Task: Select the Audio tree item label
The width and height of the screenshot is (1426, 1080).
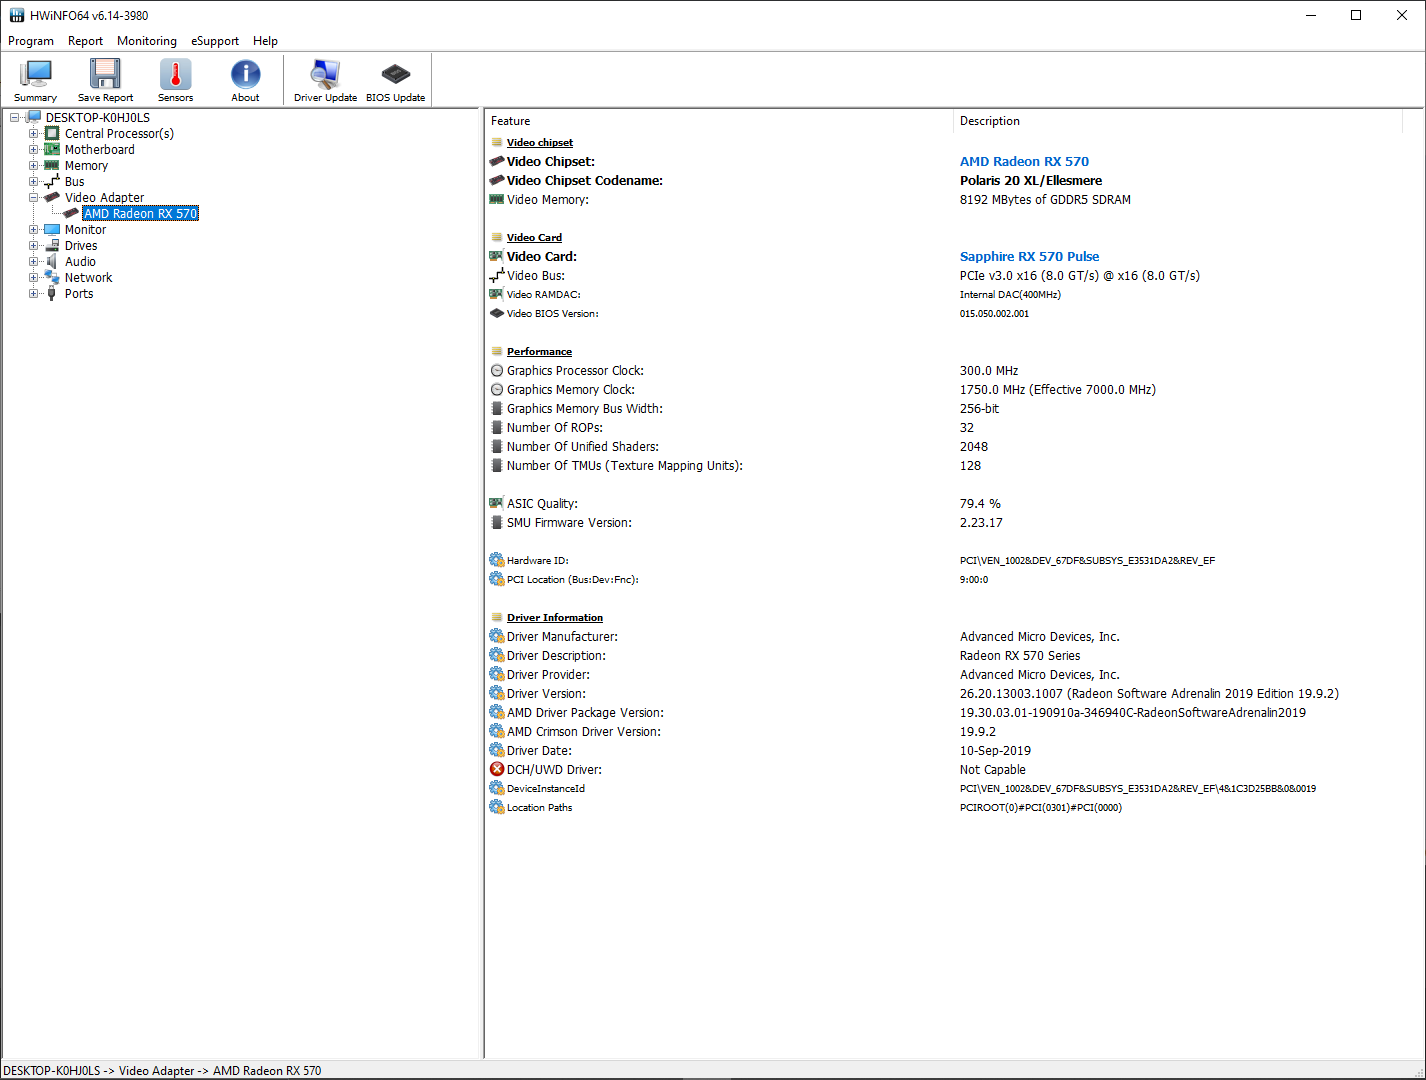Action: tap(80, 261)
